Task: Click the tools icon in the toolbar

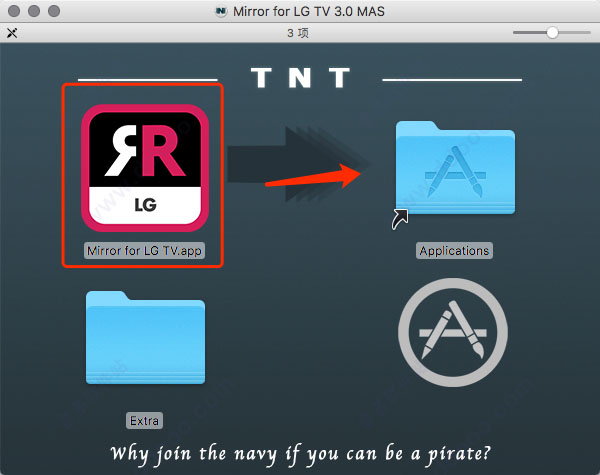Action: coord(12,33)
